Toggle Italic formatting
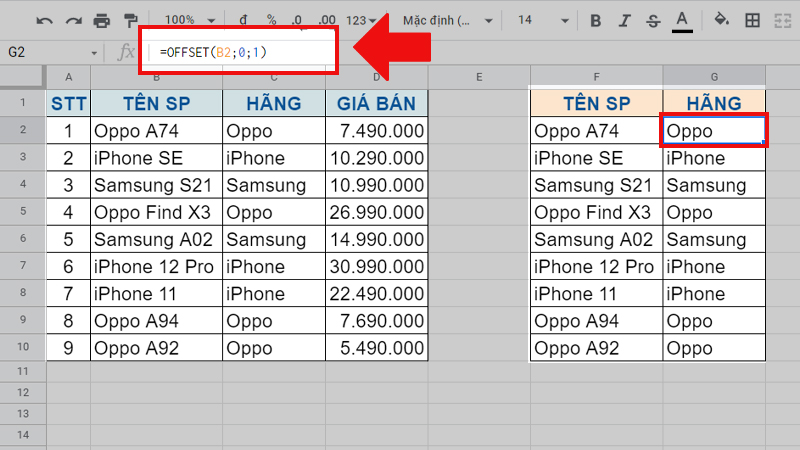Image resolution: width=800 pixels, height=450 pixels. 623,21
